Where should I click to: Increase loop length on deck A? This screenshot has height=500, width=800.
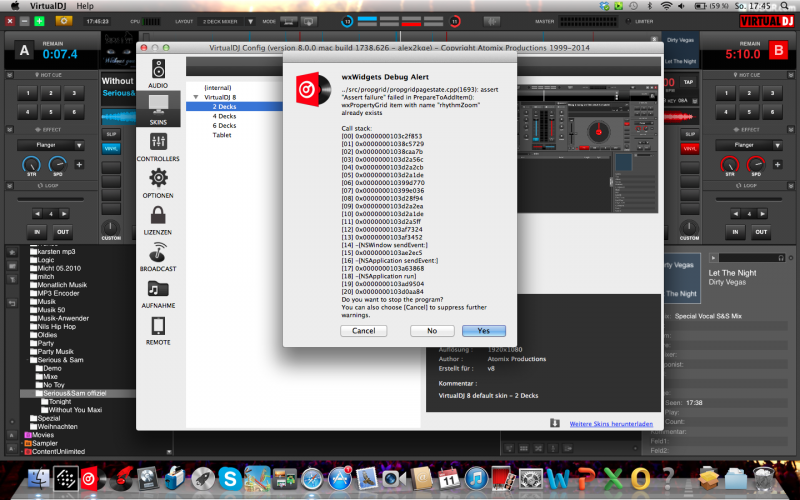[x=64, y=214]
